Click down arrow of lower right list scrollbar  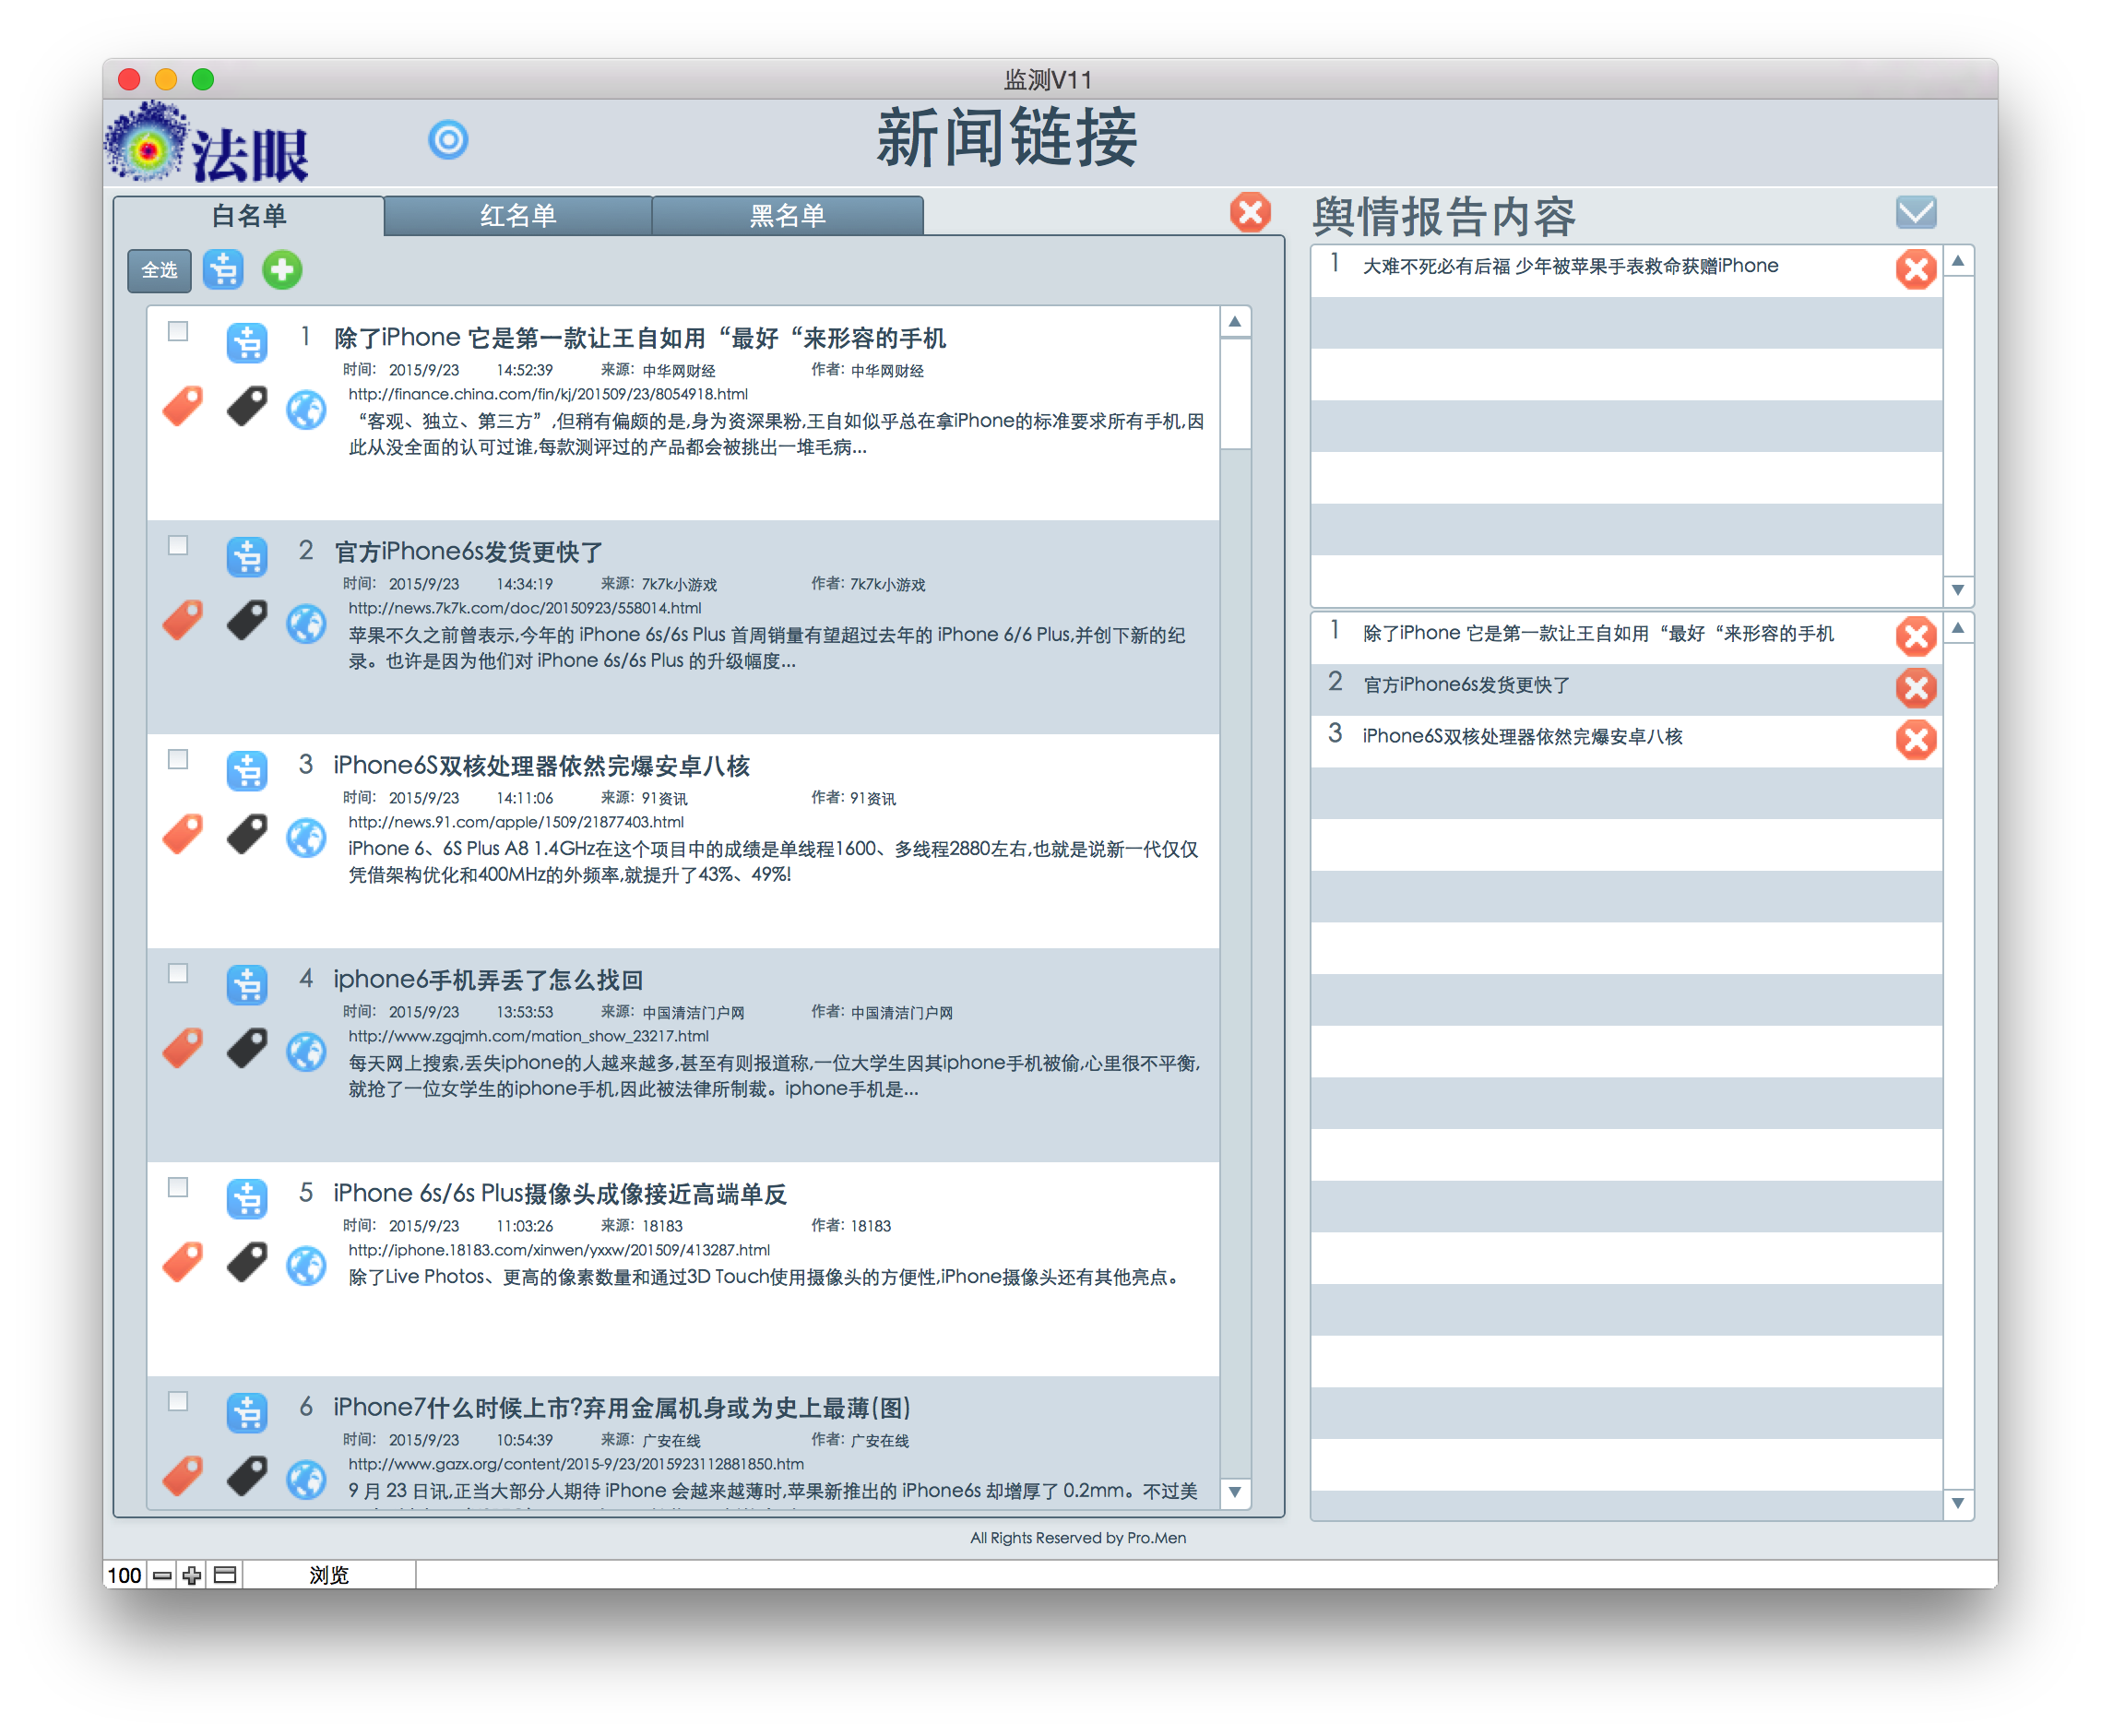point(1958,1503)
